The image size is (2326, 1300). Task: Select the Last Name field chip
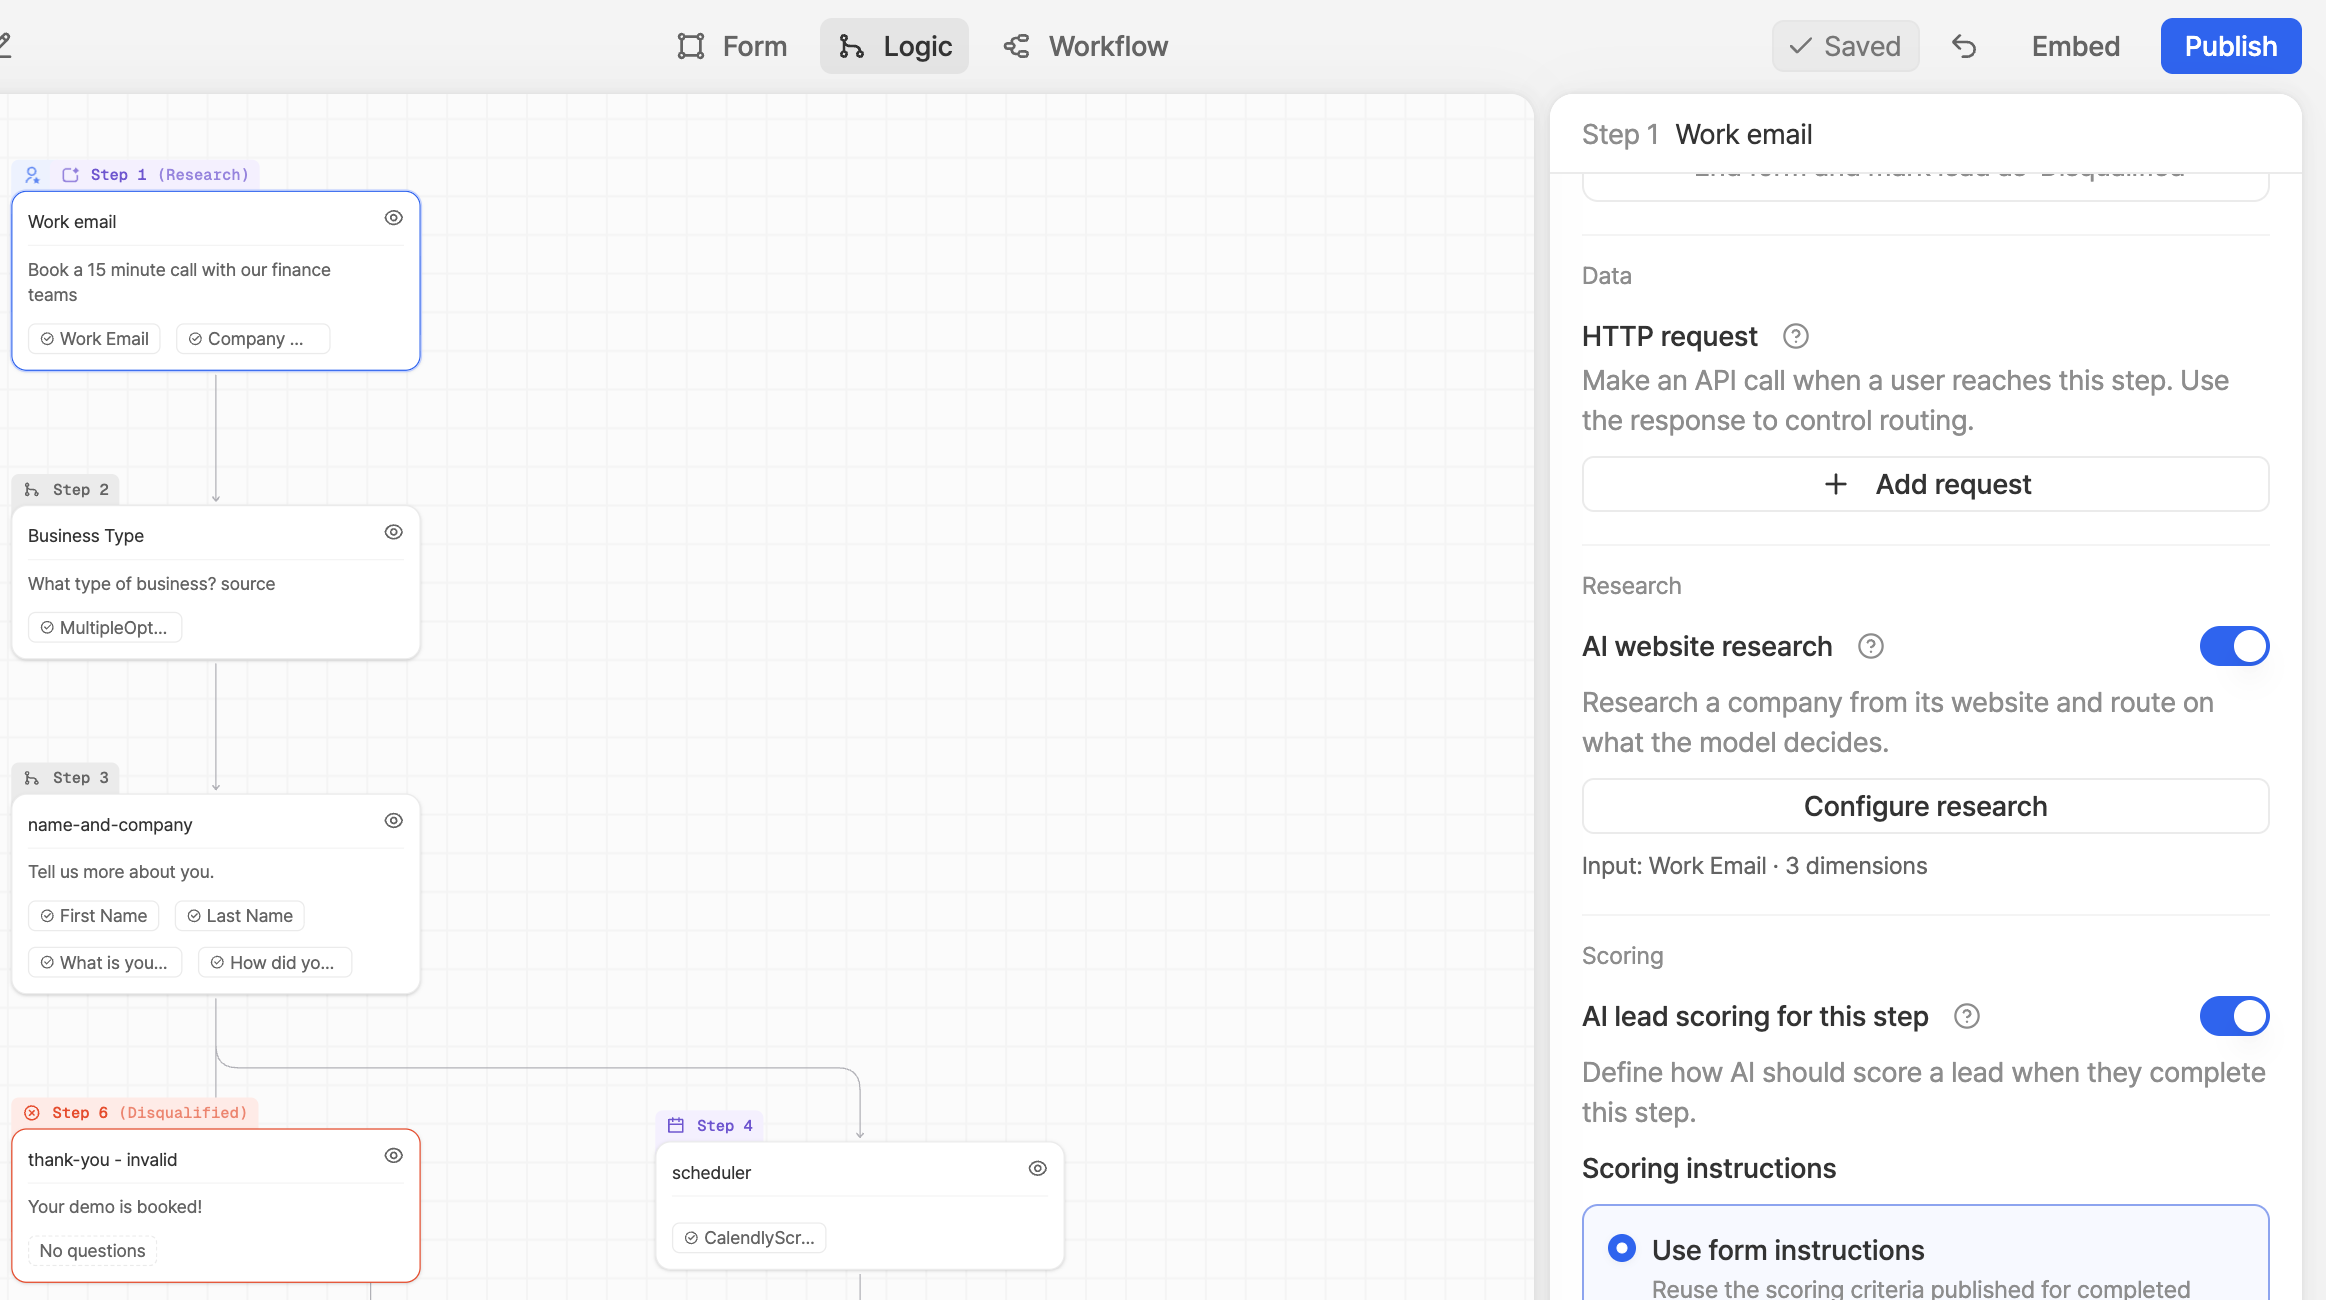[x=240, y=916]
